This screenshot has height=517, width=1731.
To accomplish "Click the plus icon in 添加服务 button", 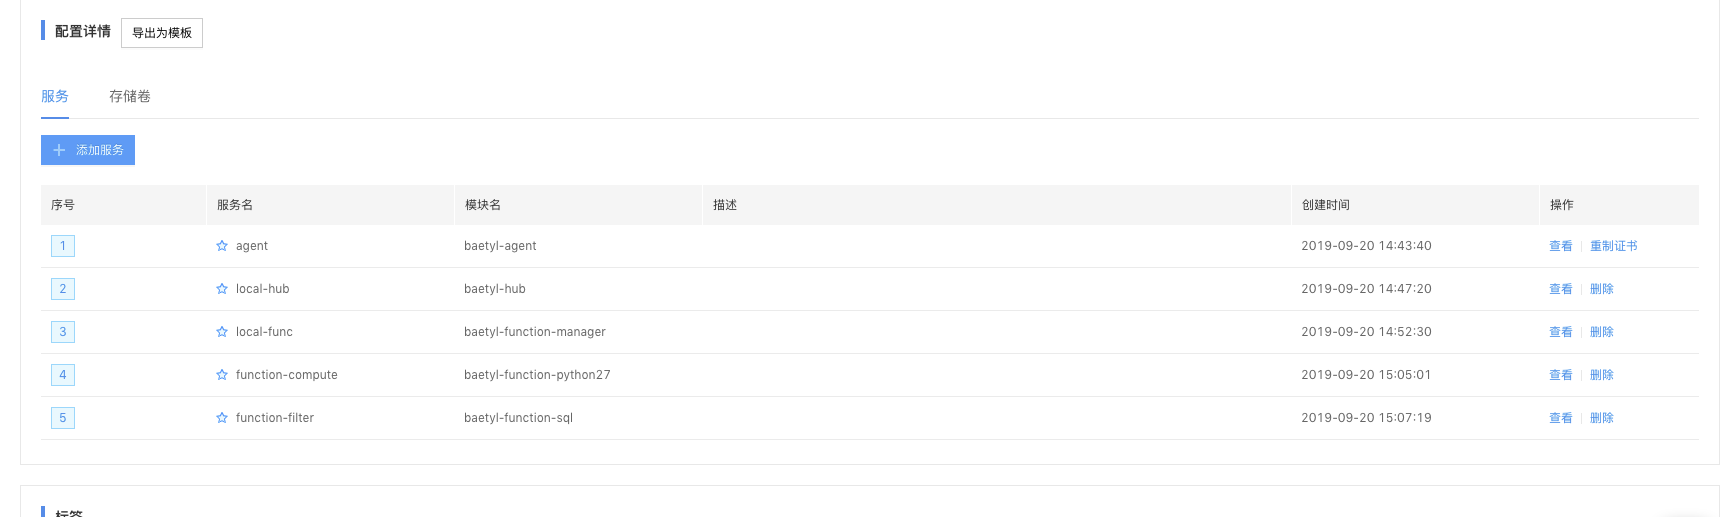I will tap(59, 150).
